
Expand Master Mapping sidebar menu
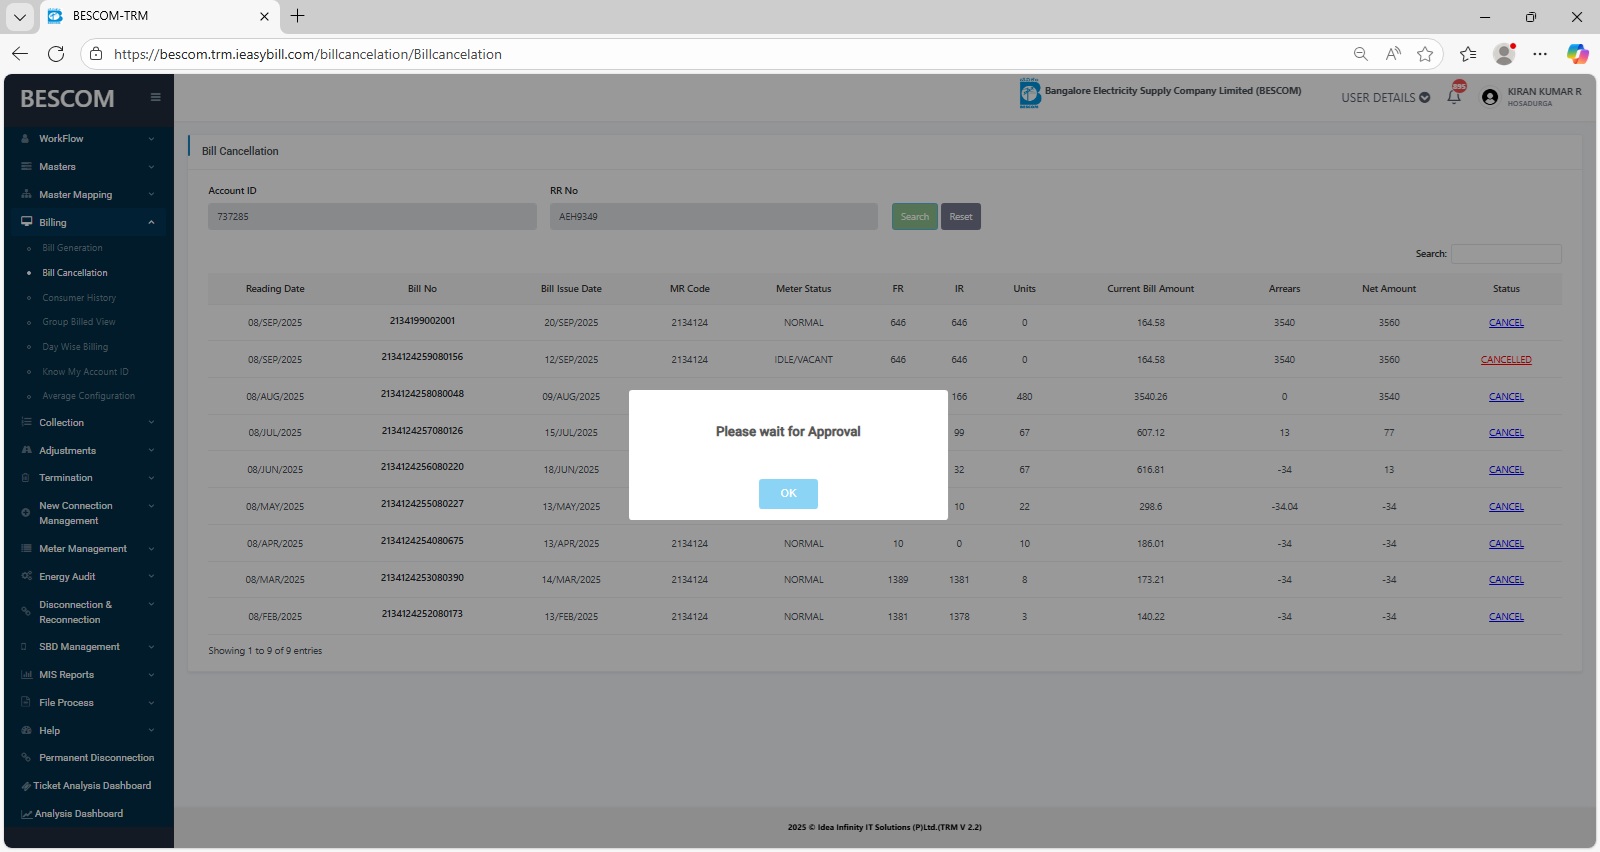pos(88,195)
